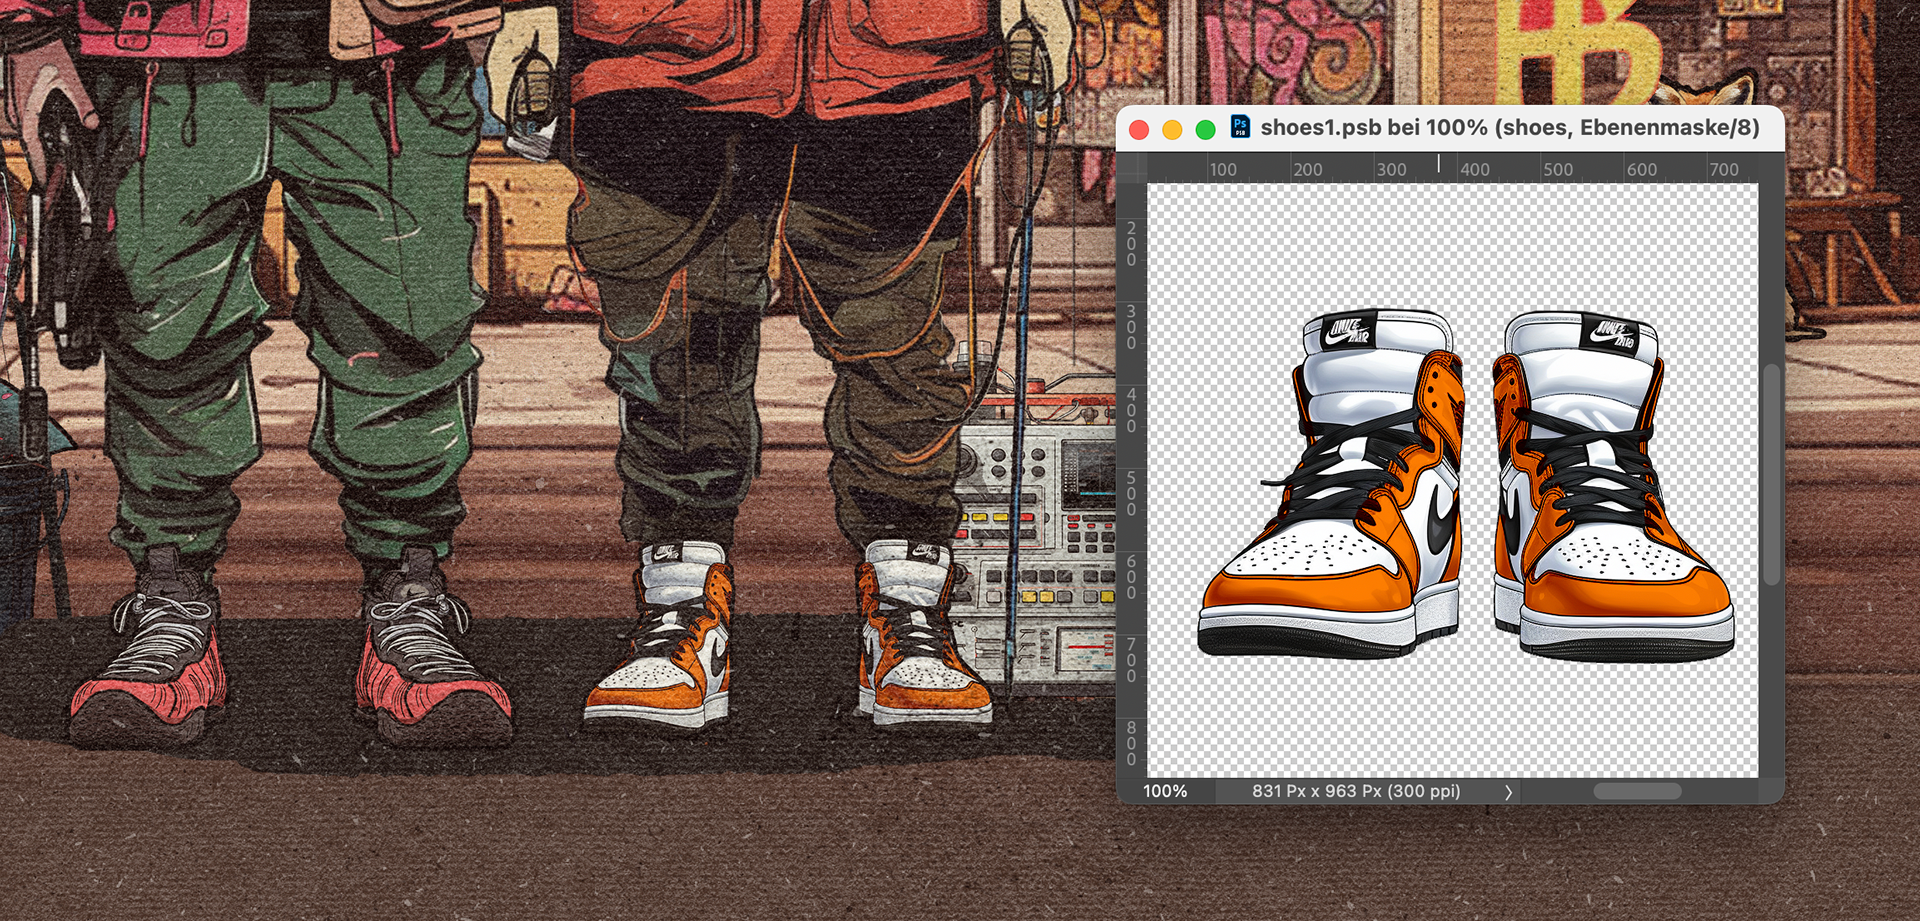Click the shoes1.psb window title text
The width and height of the screenshot is (1920, 921).
1509,128
